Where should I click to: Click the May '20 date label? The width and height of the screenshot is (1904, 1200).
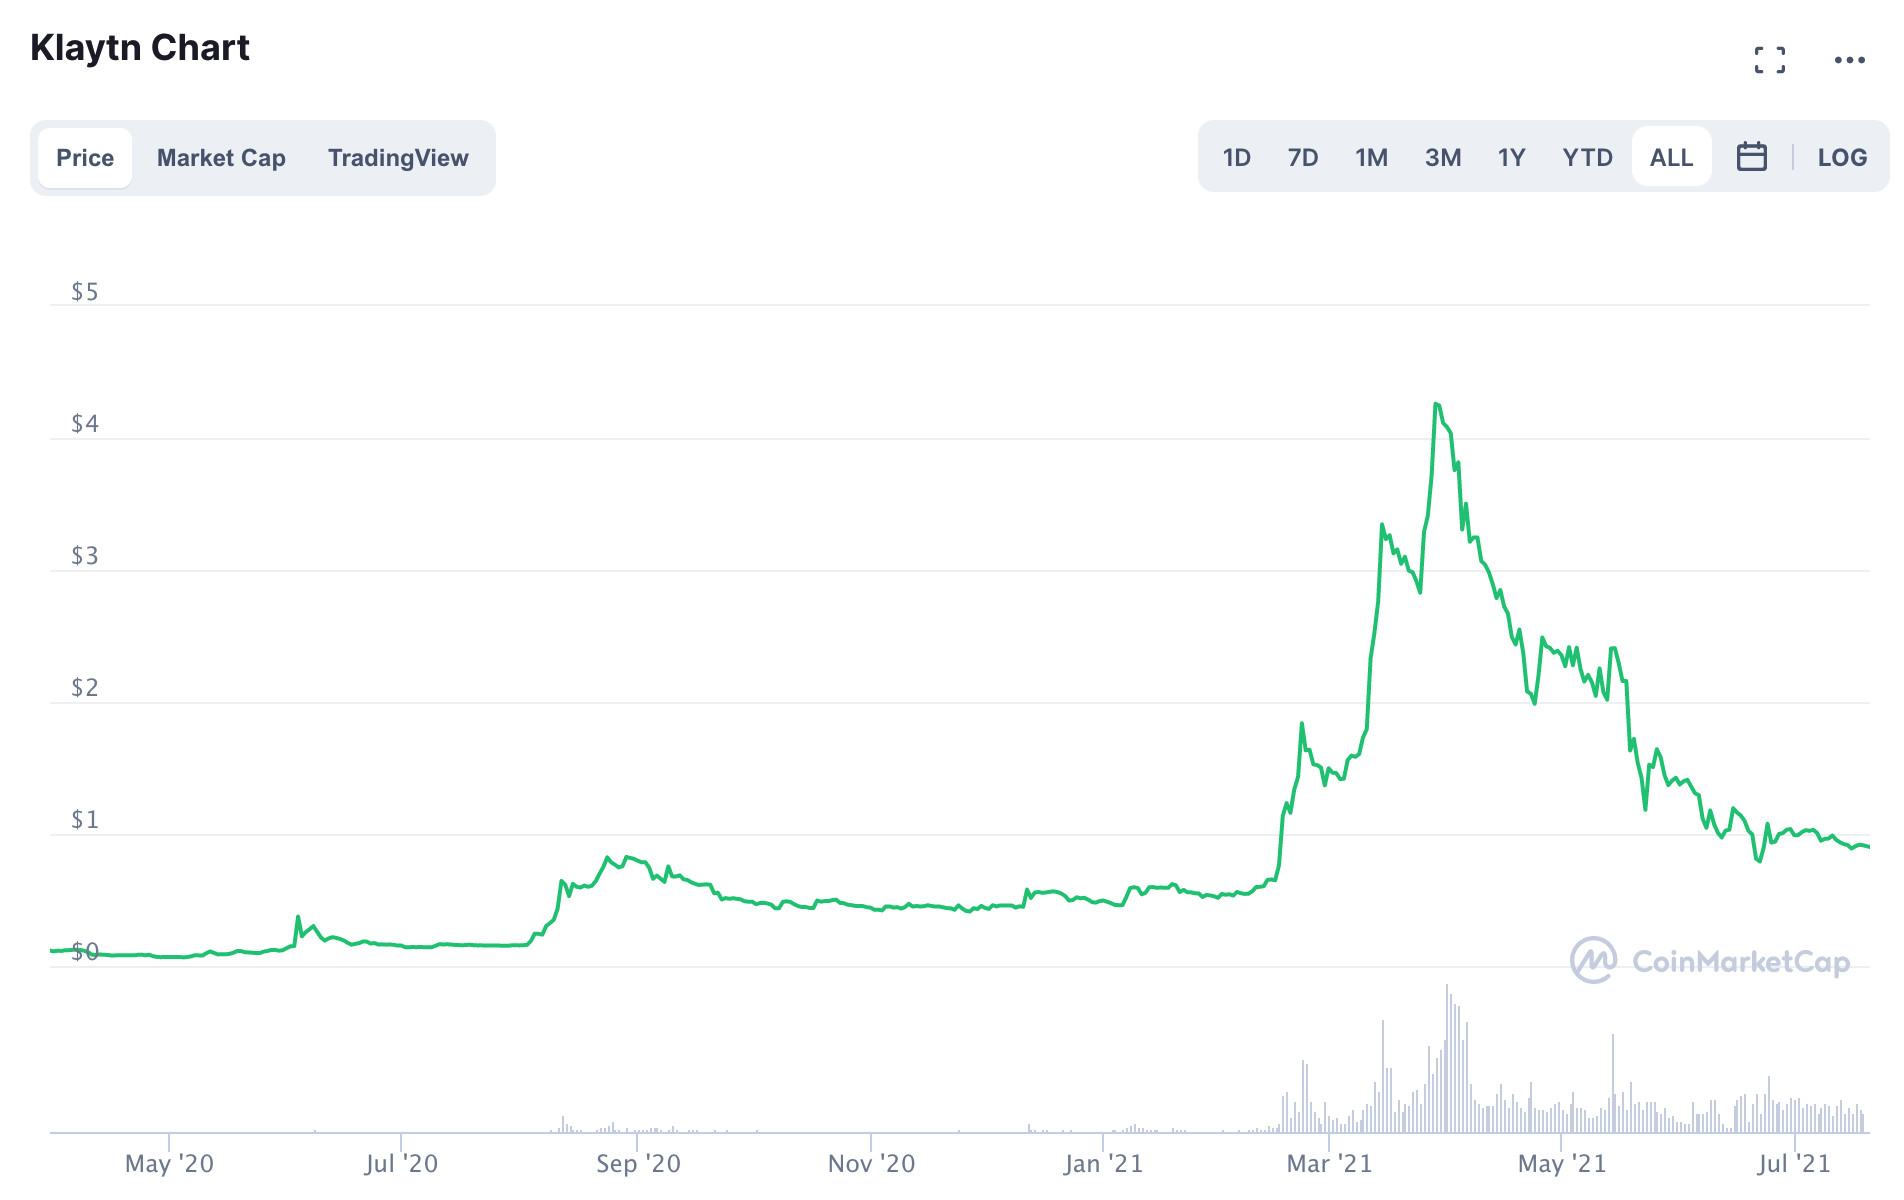coord(169,1163)
